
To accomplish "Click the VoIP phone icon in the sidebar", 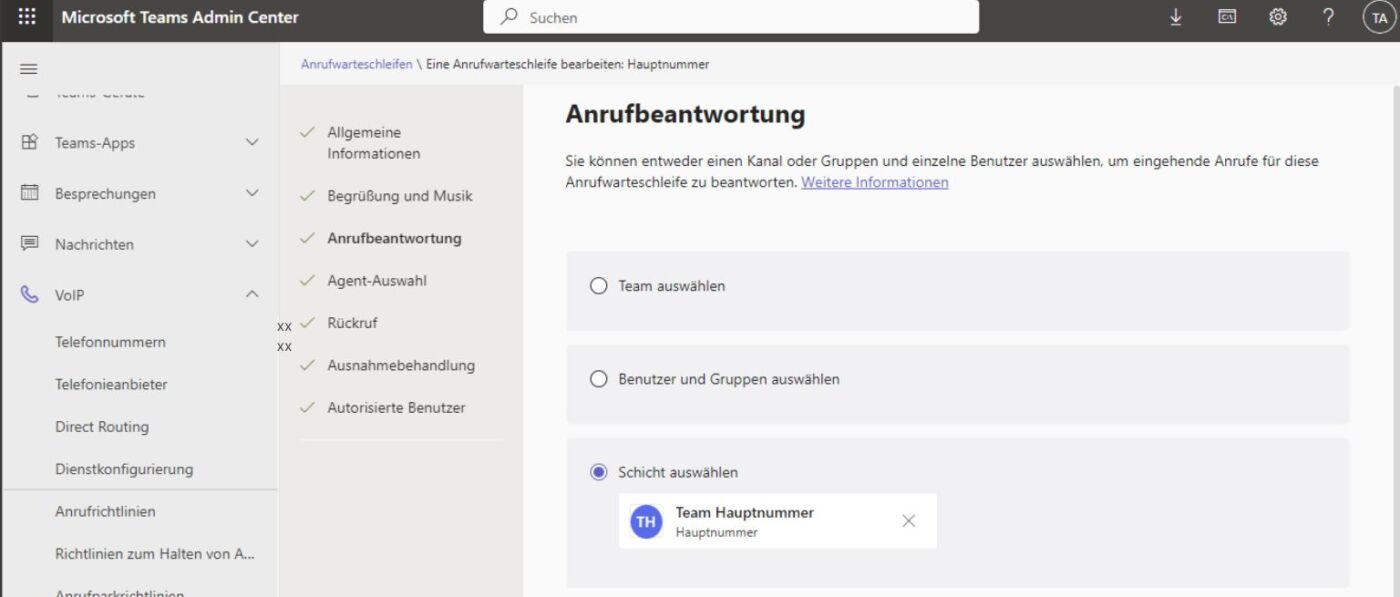I will pyautogui.click(x=29, y=295).
